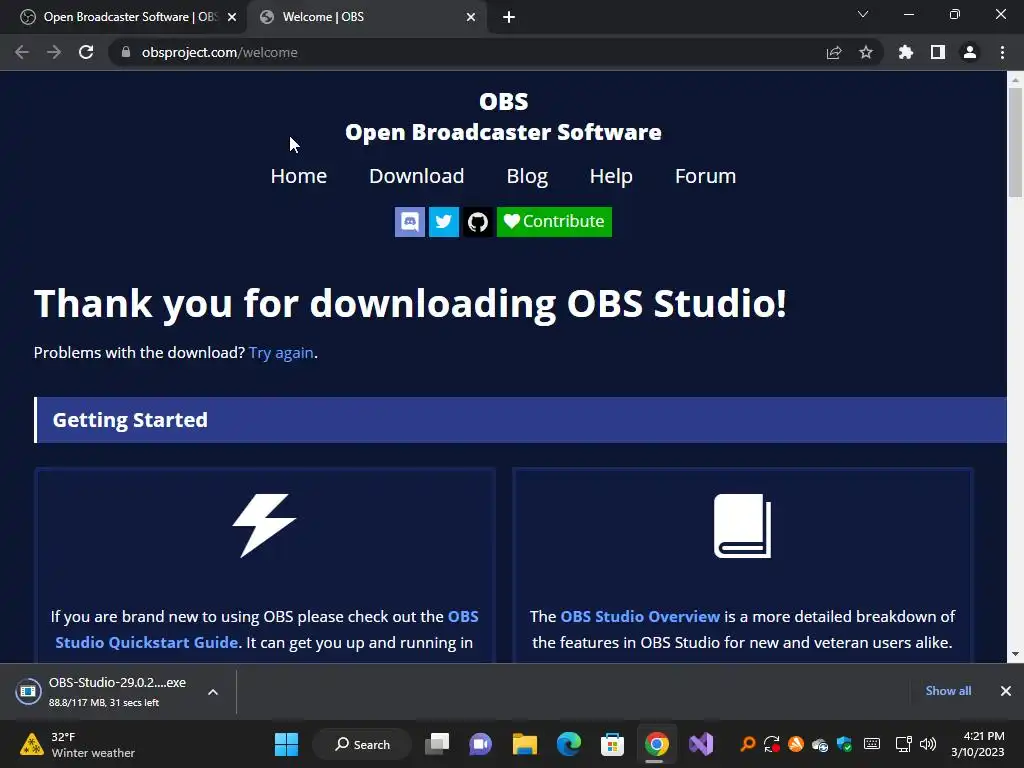Open a new browser tab

(x=509, y=17)
